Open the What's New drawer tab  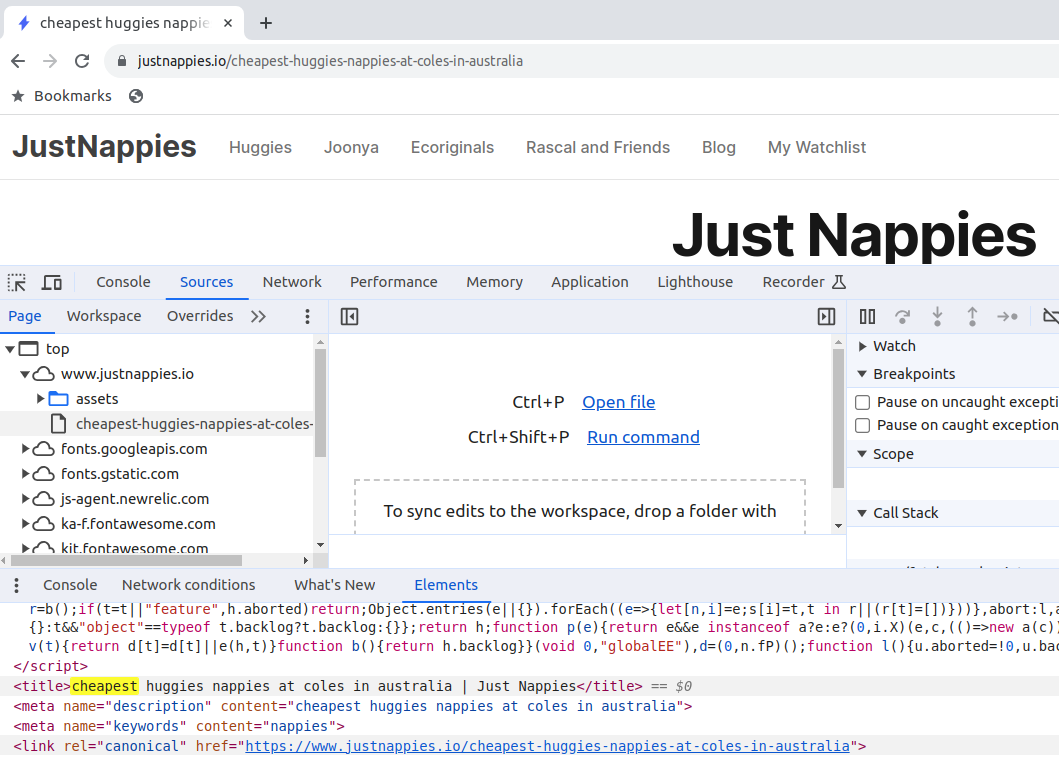tap(334, 585)
